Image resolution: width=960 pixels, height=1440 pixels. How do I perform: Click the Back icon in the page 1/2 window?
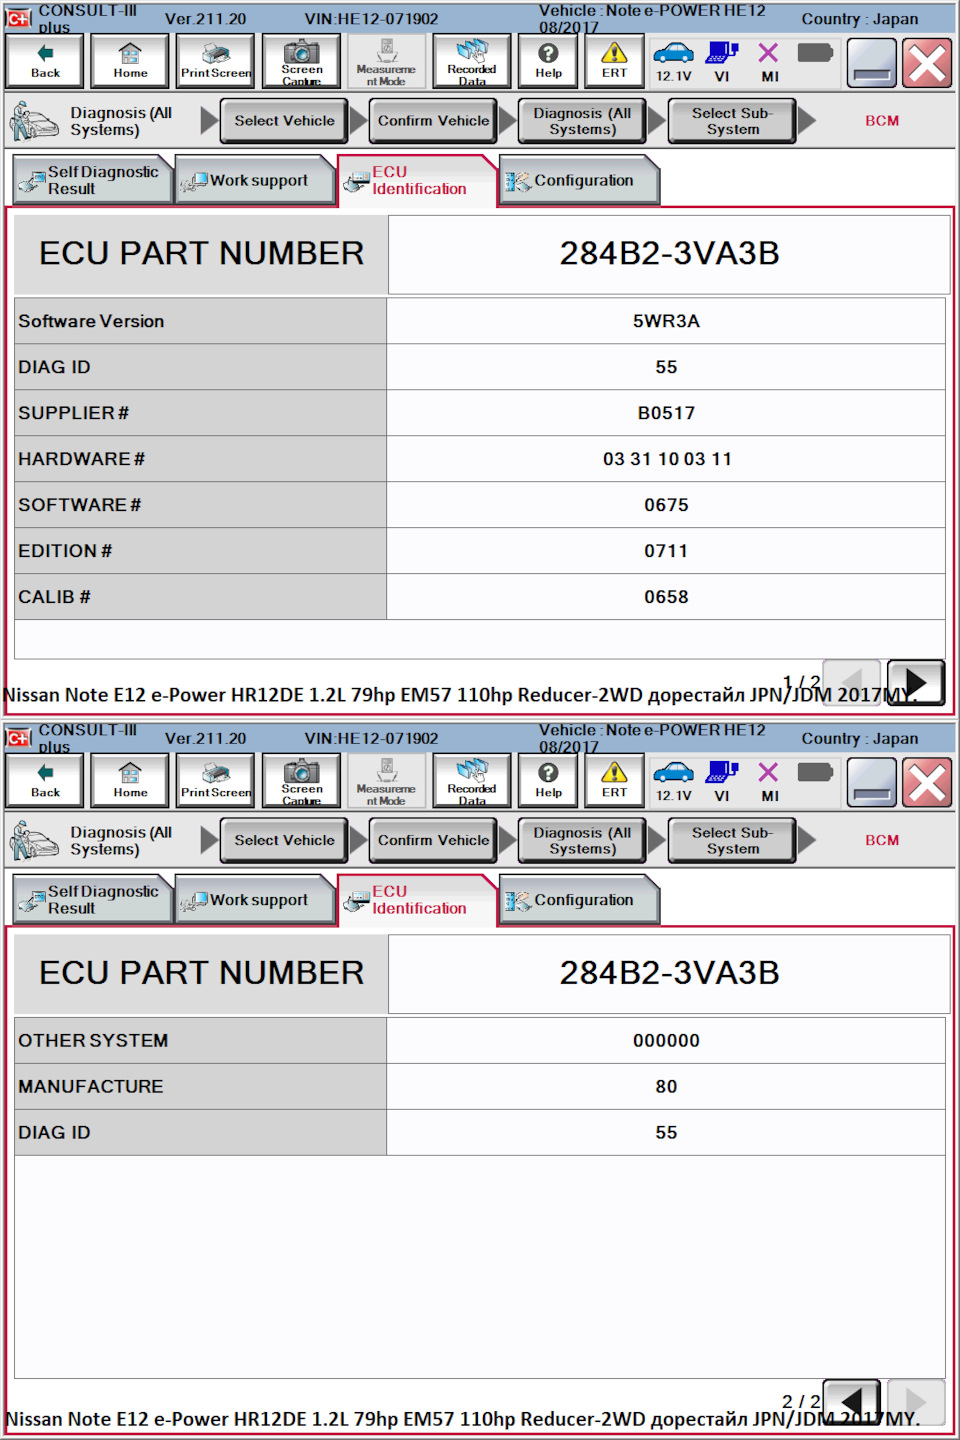tap(45, 61)
